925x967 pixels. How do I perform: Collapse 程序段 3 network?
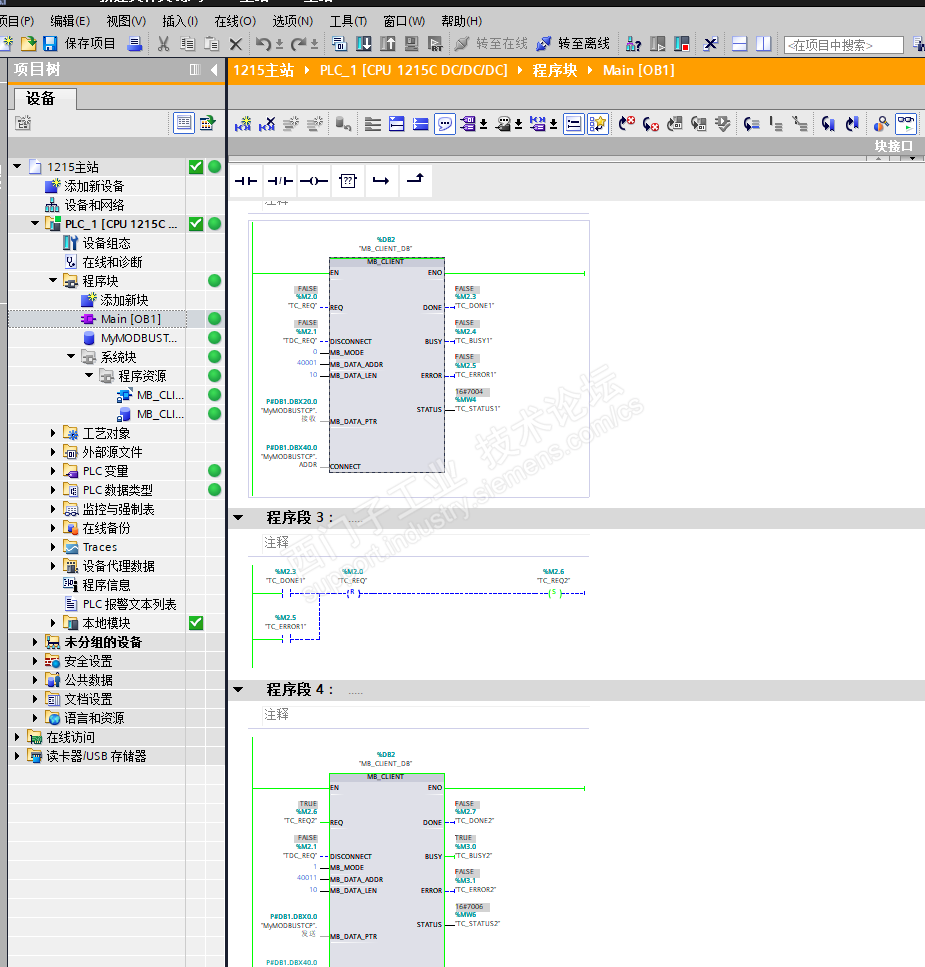(x=238, y=518)
